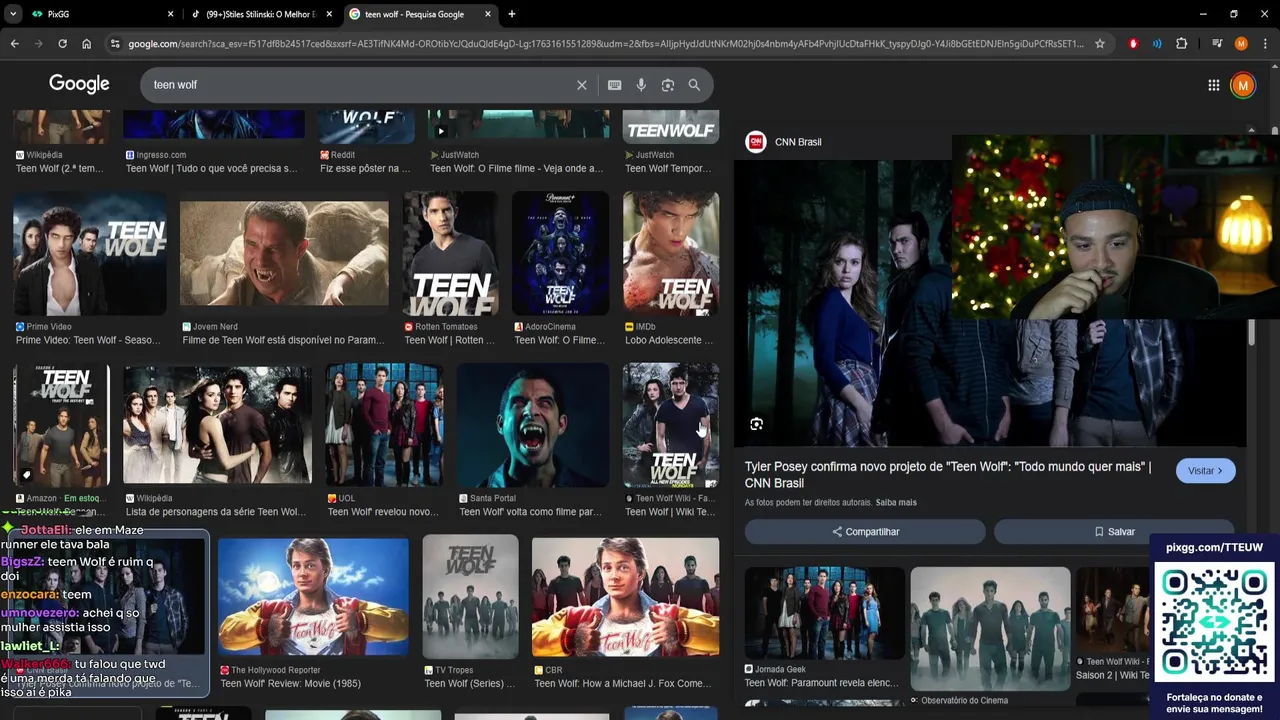
Task: Open the Prime Video Teen Wolf thumbnail
Action: [x=89, y=254]
